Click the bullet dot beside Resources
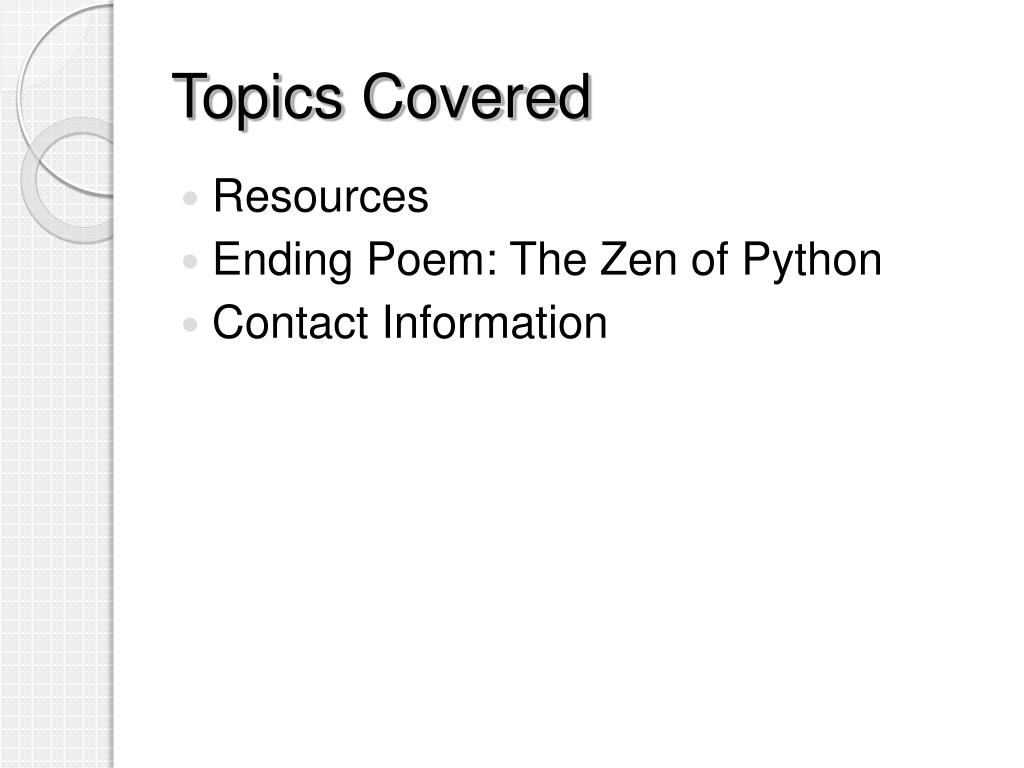Image resolution: width=1024 pixels, height=768 pixels. point(190,199)
